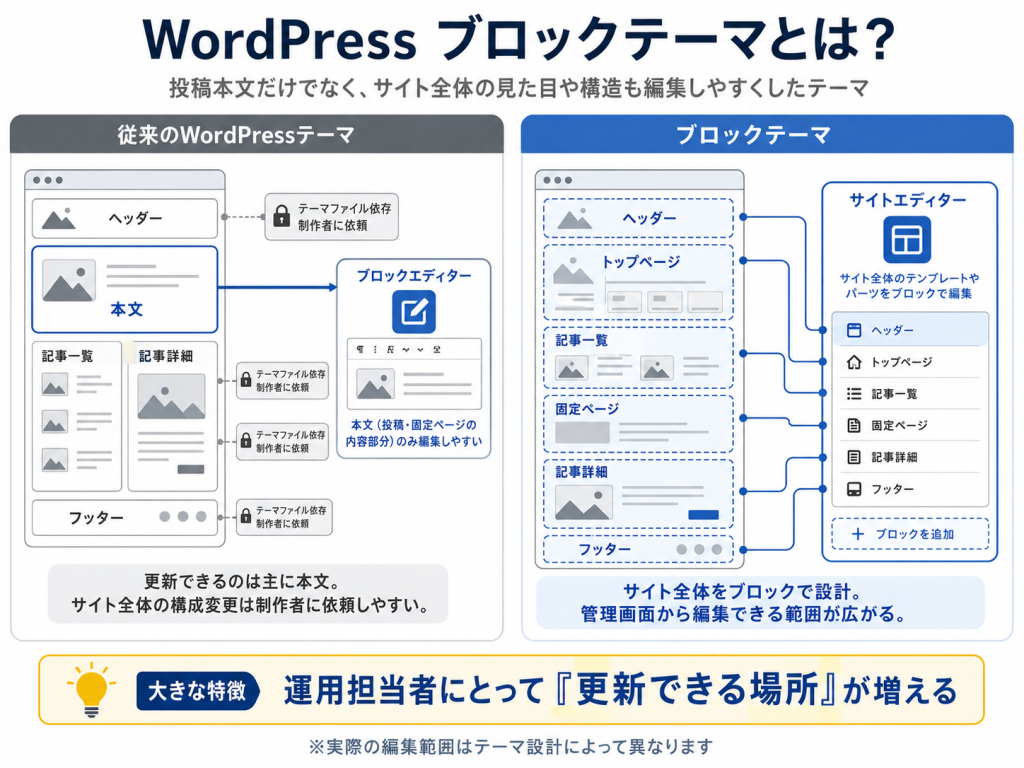Click the blue layout icon under サイトエディター

[x=907, y=240]
